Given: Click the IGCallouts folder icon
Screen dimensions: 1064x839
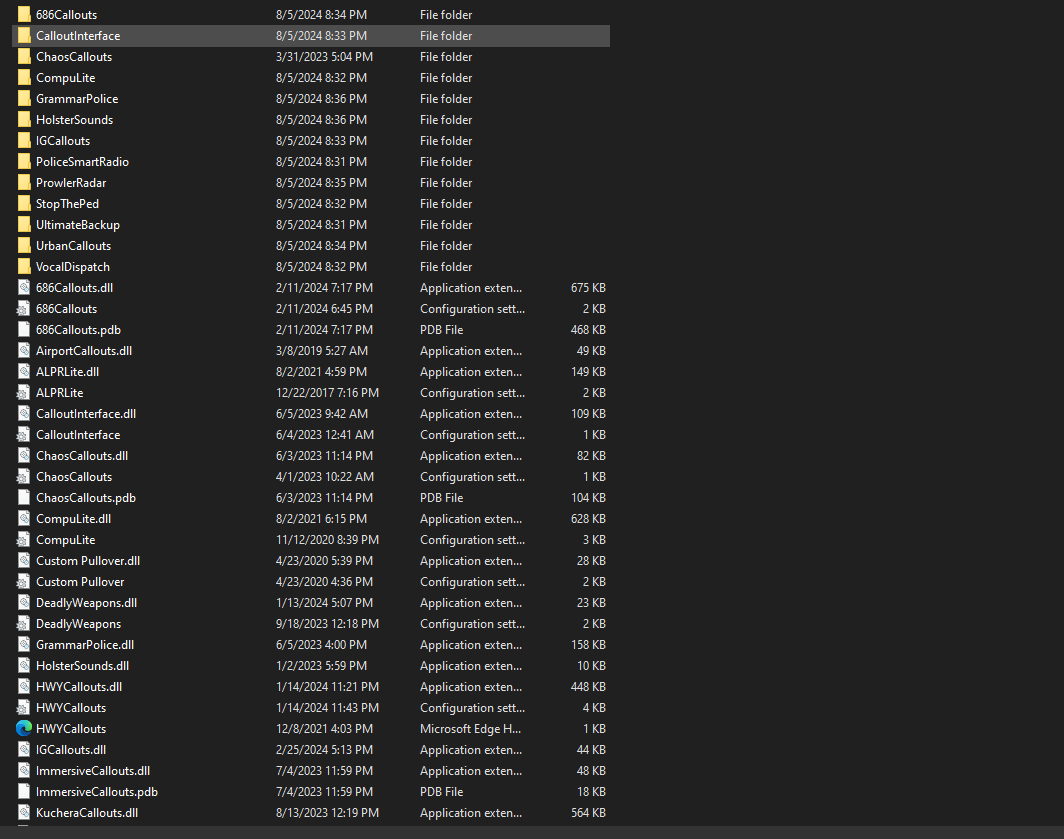Looking at the screenshot, I should pyautogui.click(x=24, y=141).
